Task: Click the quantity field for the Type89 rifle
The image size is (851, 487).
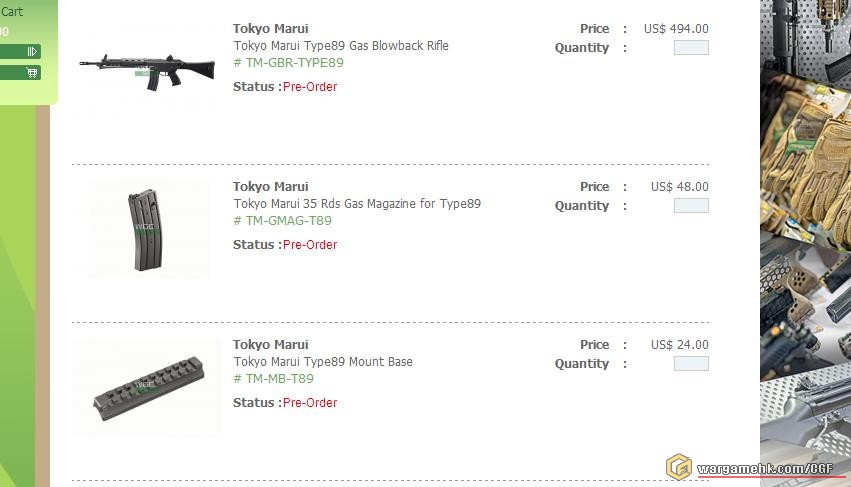Action: click(691, 47)
